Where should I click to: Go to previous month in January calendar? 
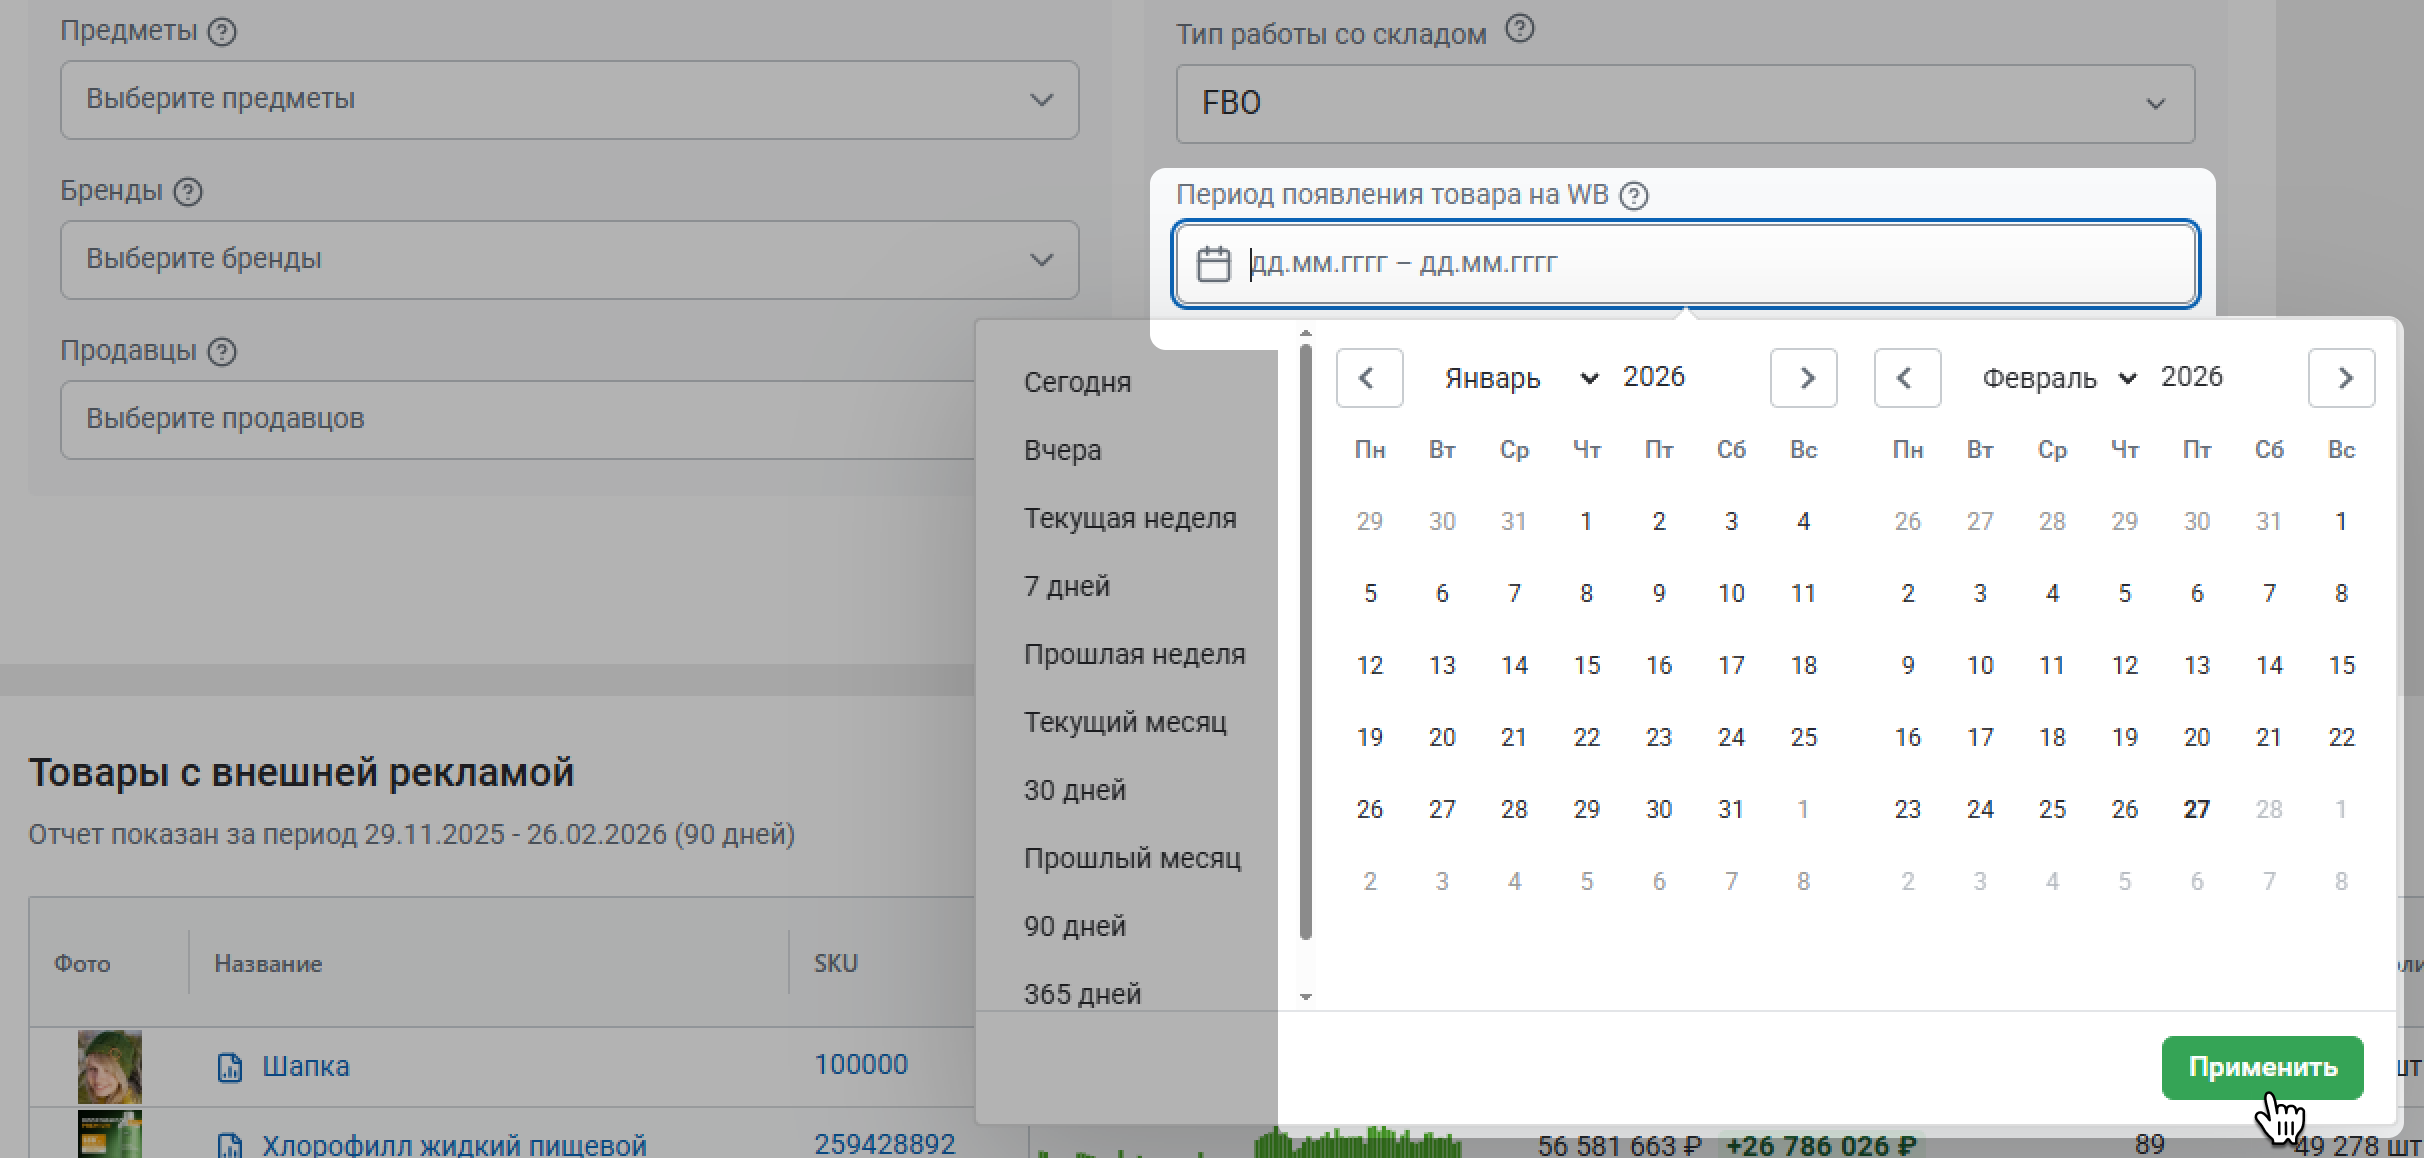click(1369, 378)
